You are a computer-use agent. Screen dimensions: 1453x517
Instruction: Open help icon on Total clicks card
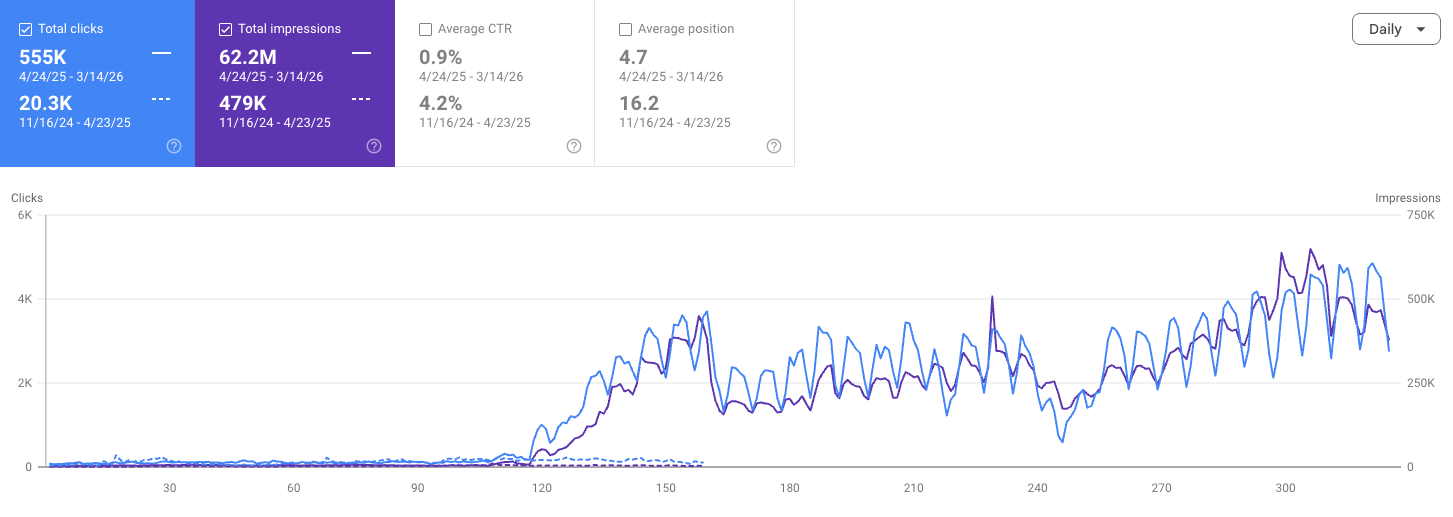[174, 146]
